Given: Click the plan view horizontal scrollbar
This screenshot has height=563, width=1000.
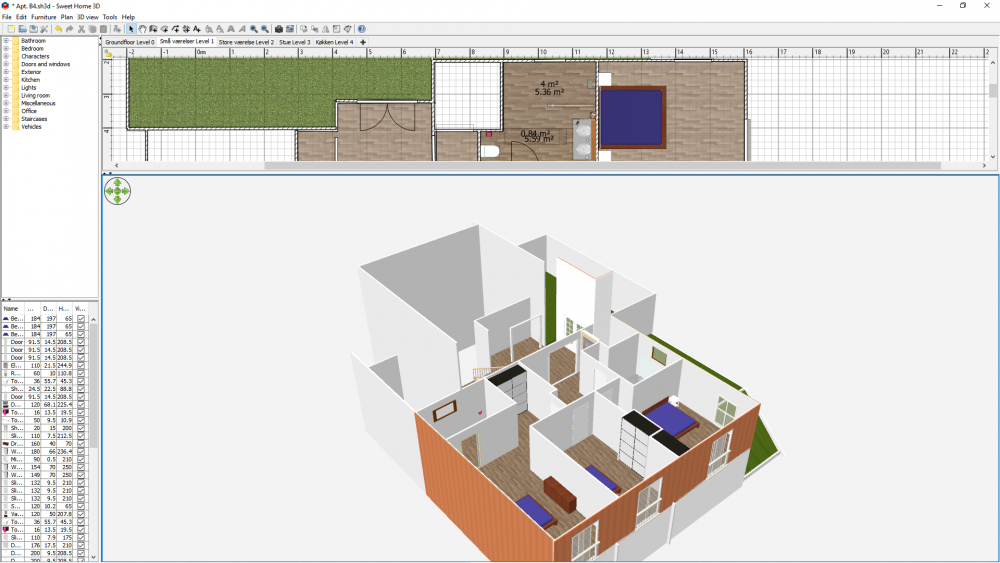Looking at the screenshot, I should pyautogui.click(x=602, y=166).
